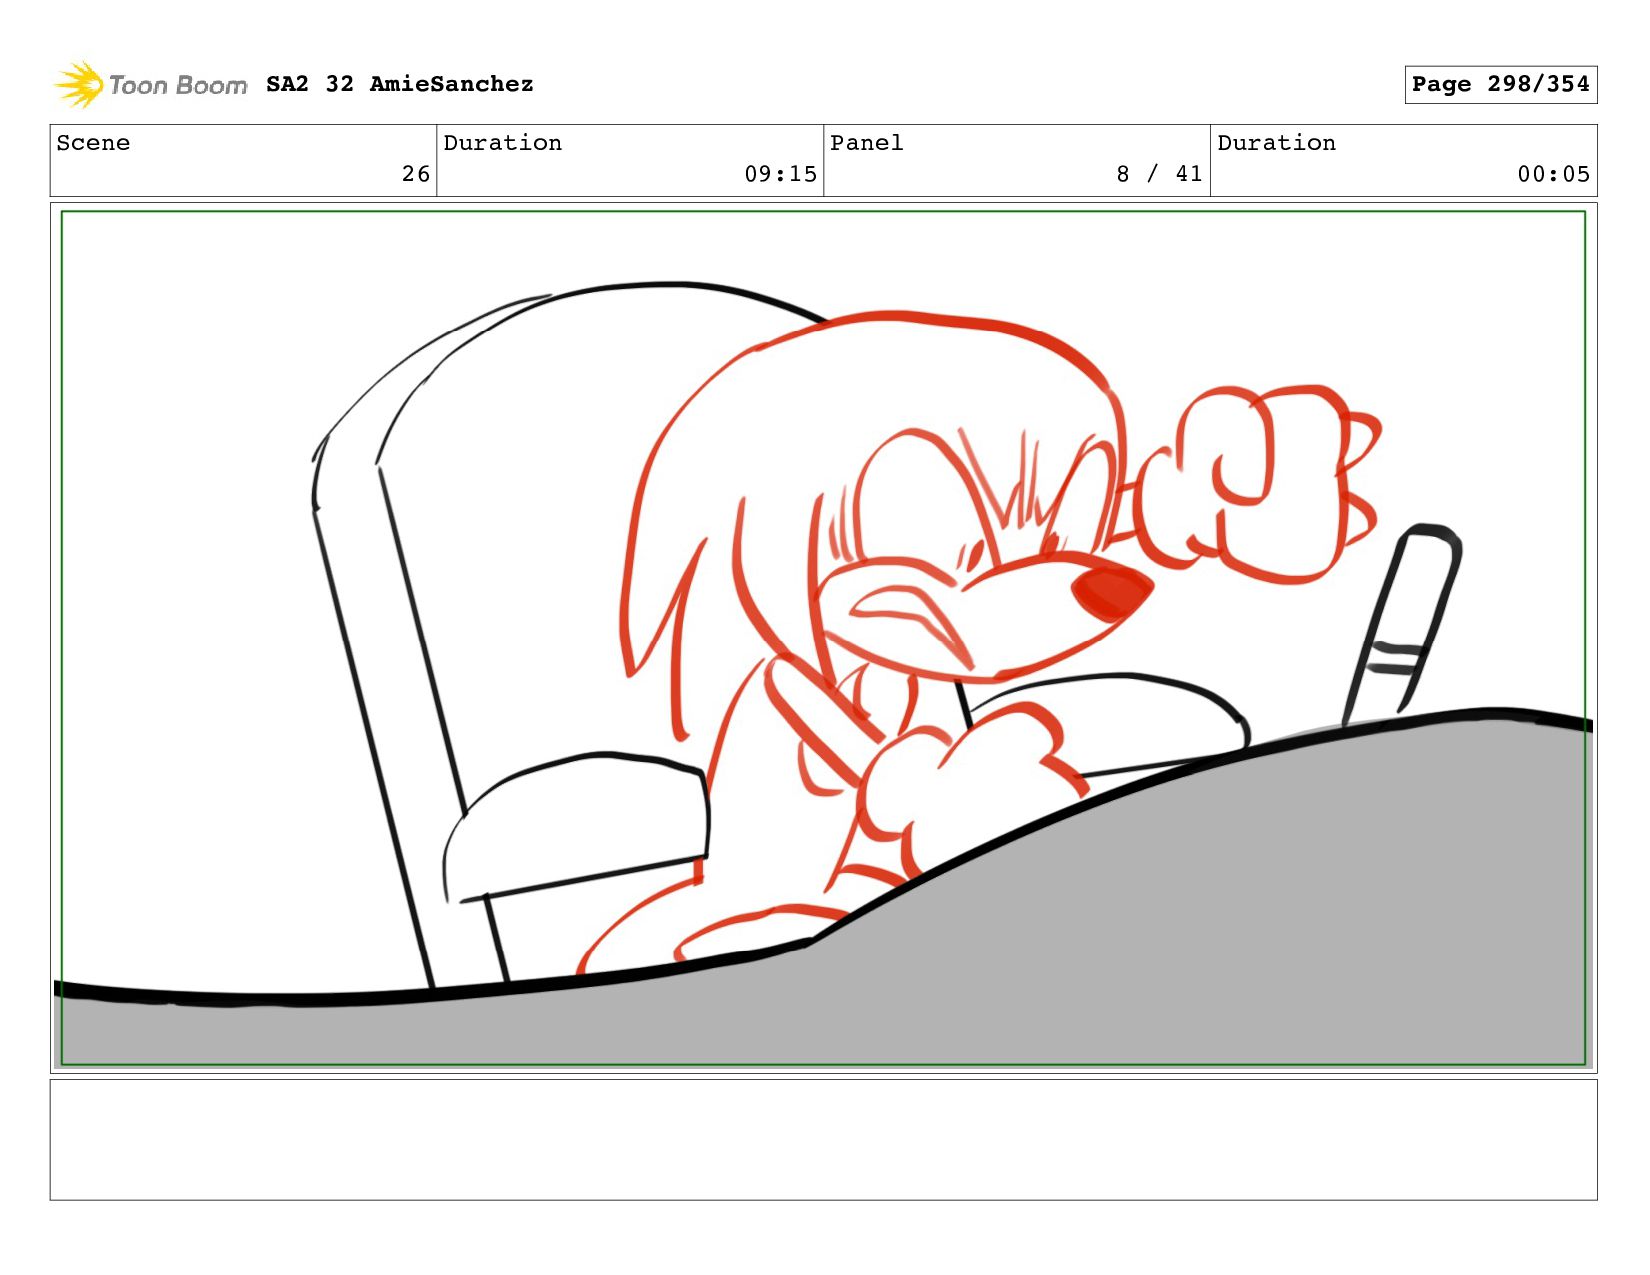The width and height of the screenshot is (1650, 1275).
Task: Click the empty notes box below the panel
Action: click(x=823, y=1139)
